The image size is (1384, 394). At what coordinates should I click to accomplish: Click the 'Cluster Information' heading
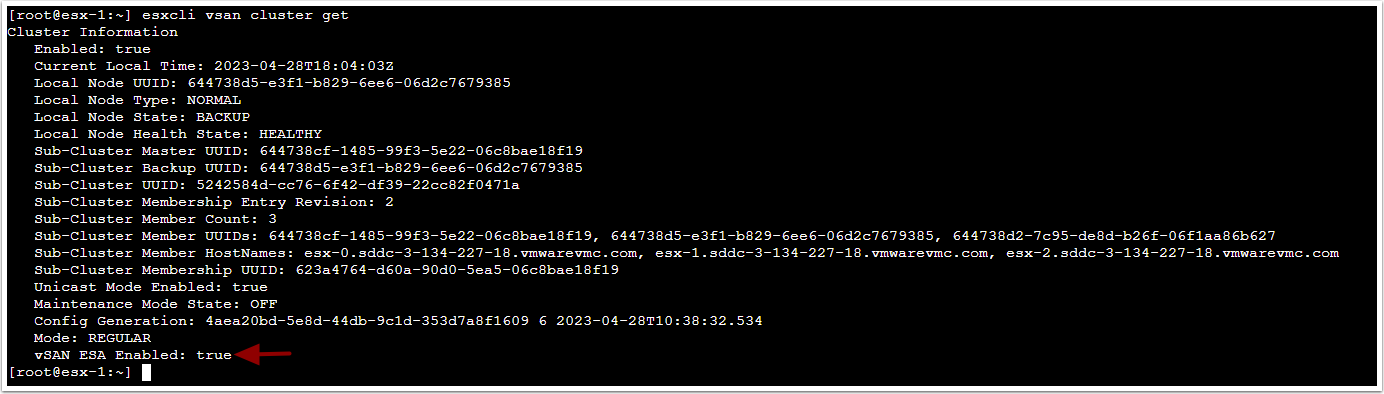pyautogui.click(x=93, y=32)
